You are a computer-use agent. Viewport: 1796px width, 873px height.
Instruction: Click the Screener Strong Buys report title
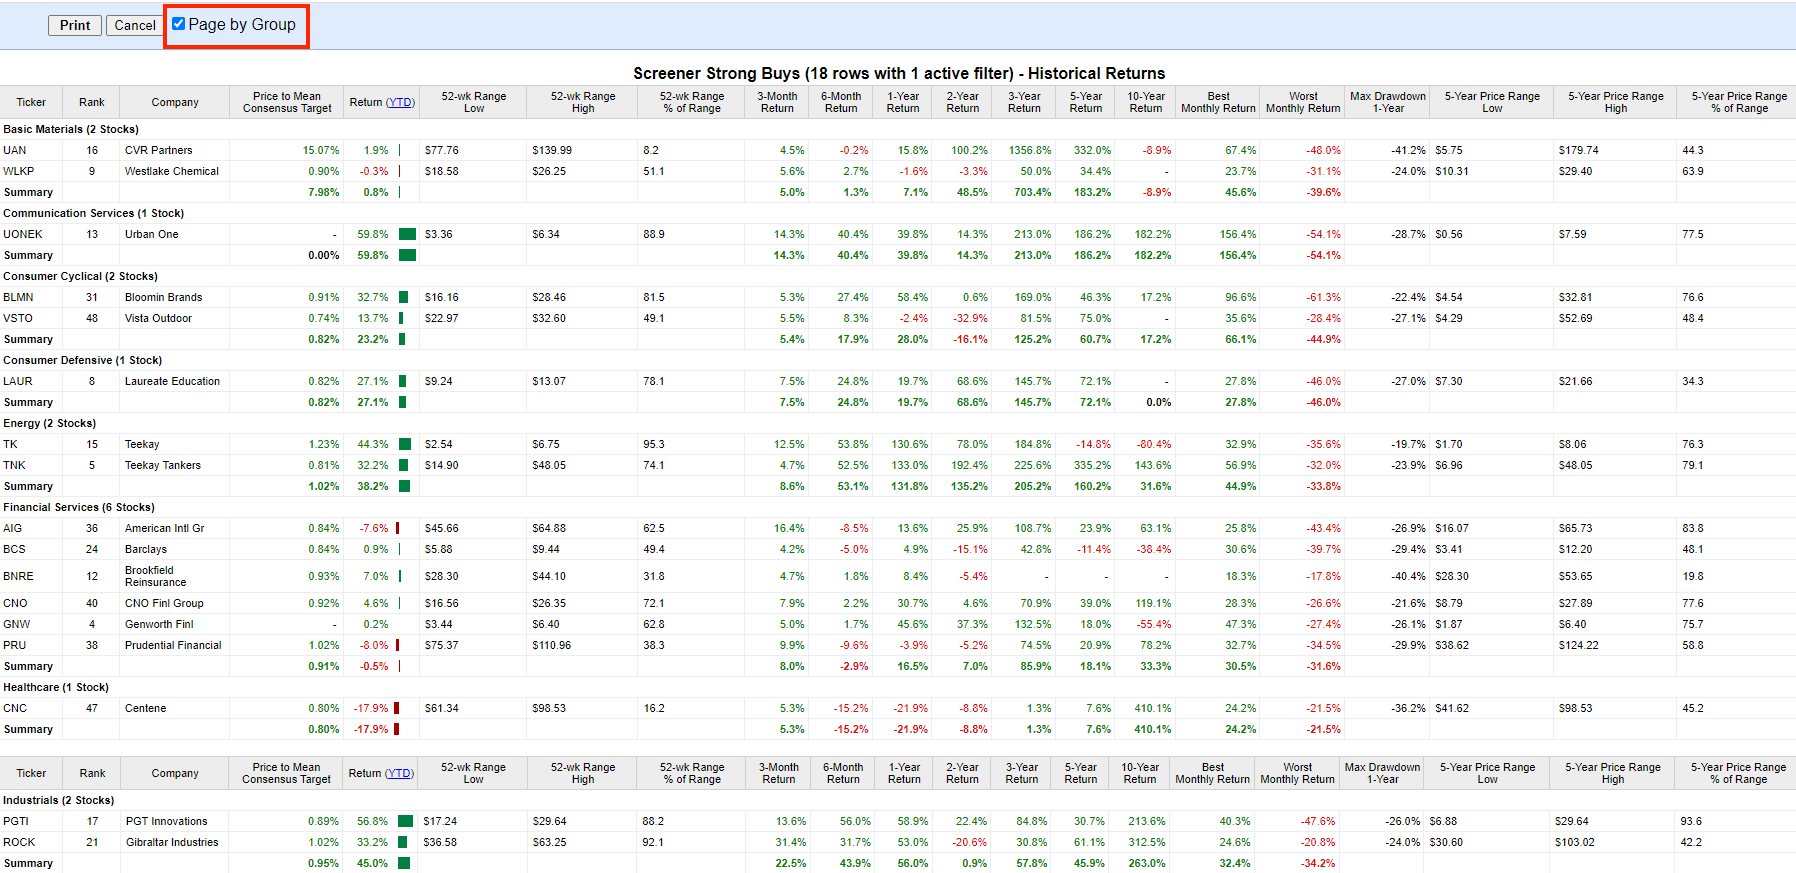898,73
